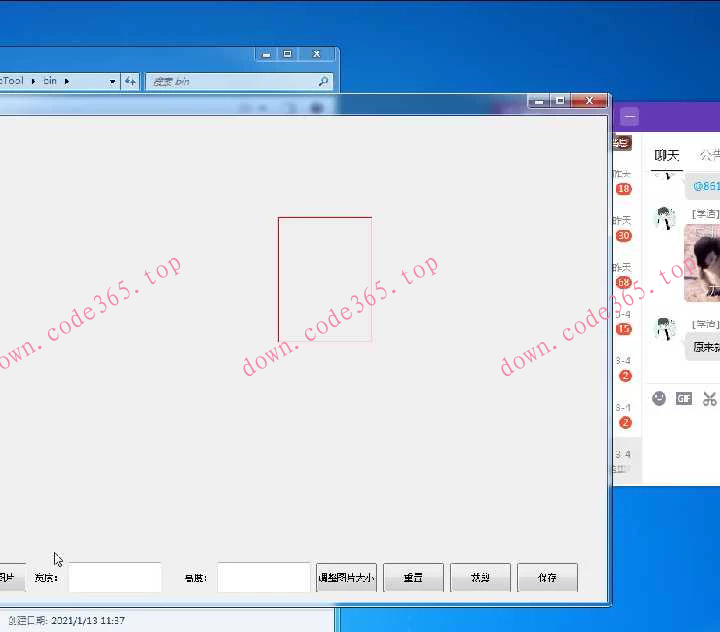This screenshot has width=720, height=632.
Task: Click the scissors screenshot icon in chat
Action: click(709, 399)
